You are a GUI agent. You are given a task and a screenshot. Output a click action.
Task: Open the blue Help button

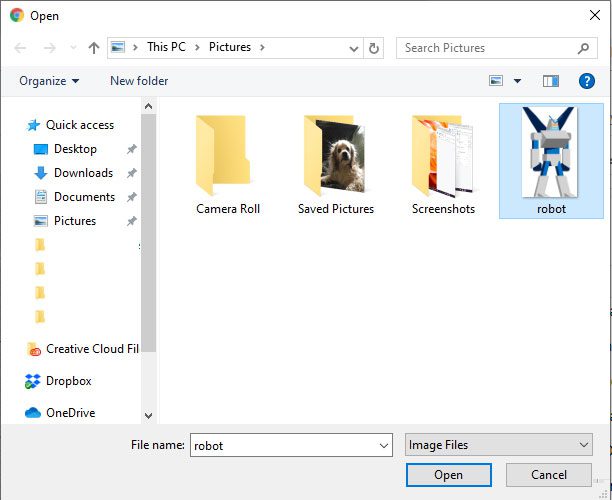(587, 81)
